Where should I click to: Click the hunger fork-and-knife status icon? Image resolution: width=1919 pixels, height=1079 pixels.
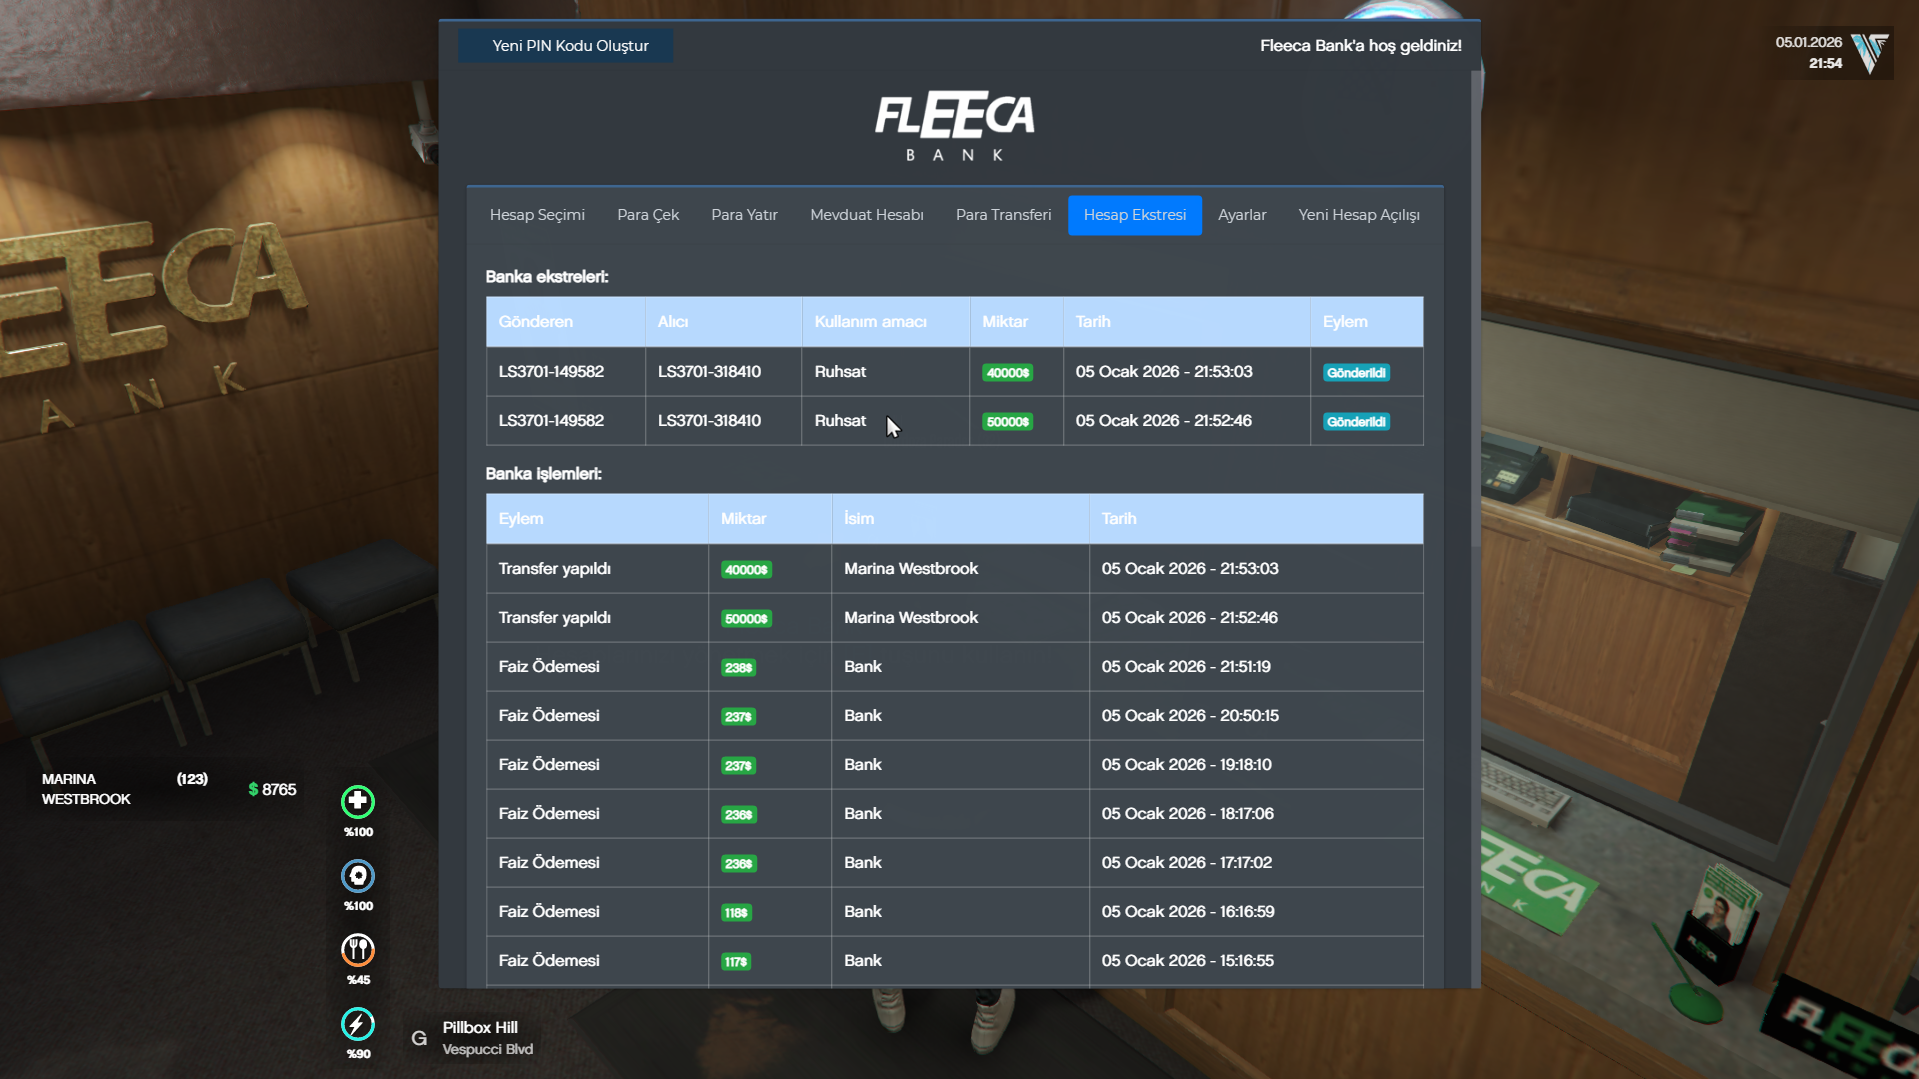(x=358, y=950)
